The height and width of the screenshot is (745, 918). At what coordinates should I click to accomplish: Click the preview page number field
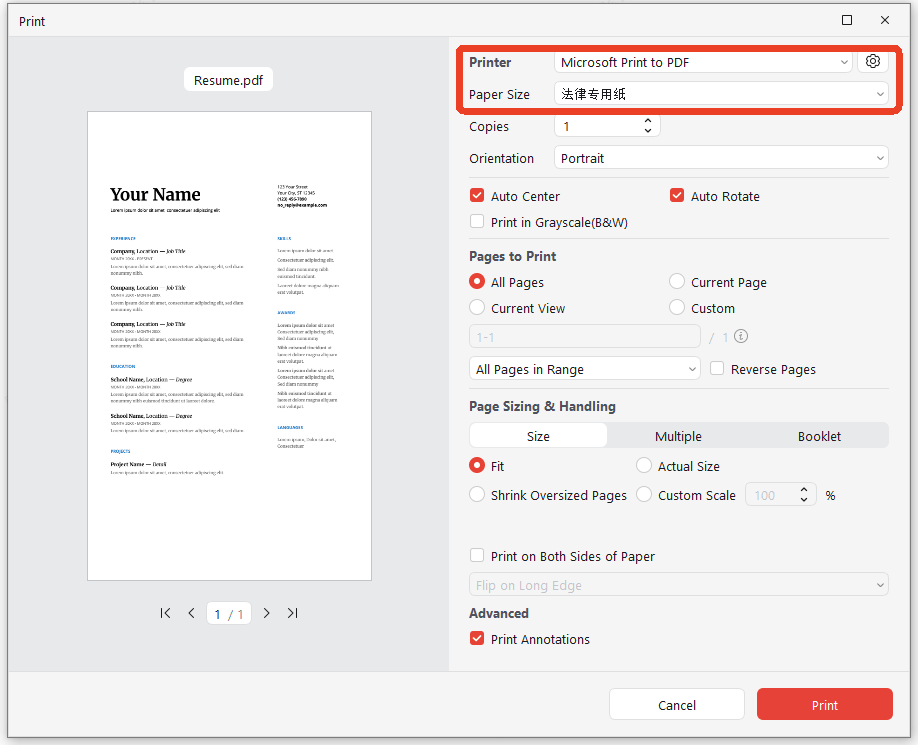(228, 613)
